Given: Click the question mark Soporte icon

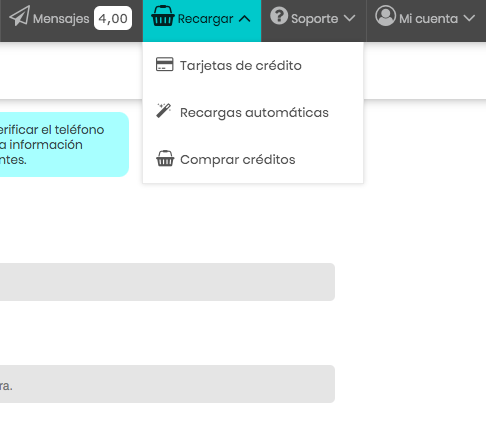Looking at the screenshot, I should pyautogui.click(x=279, y=16).
